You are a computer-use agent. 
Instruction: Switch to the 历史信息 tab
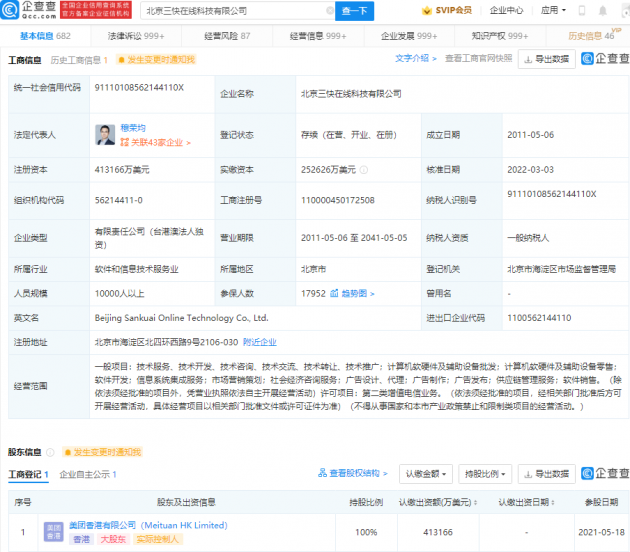[591, 36]
